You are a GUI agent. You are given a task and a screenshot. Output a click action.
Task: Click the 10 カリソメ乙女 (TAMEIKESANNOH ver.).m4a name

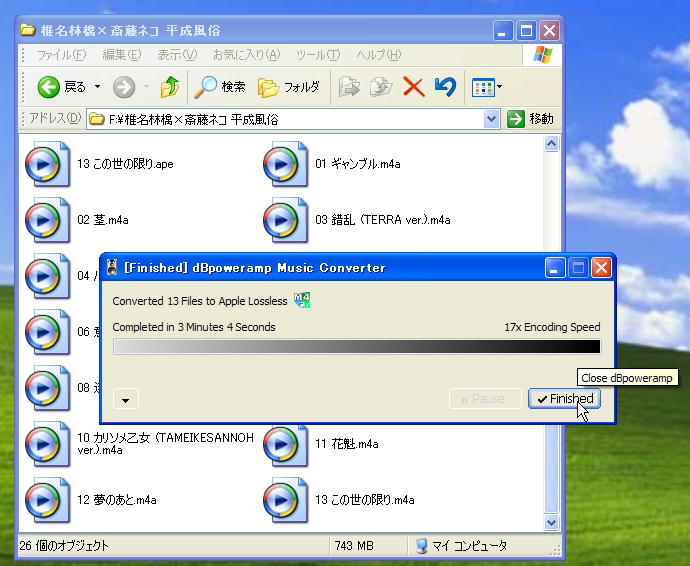pyautogui.click(x=165, y=444)
